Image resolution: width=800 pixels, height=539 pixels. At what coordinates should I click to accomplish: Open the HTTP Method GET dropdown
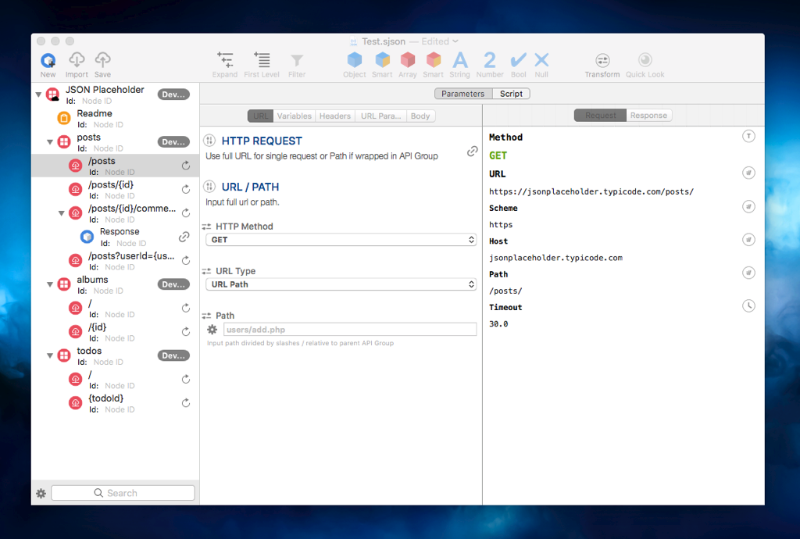pyautogui.click(x=341, y=240)
